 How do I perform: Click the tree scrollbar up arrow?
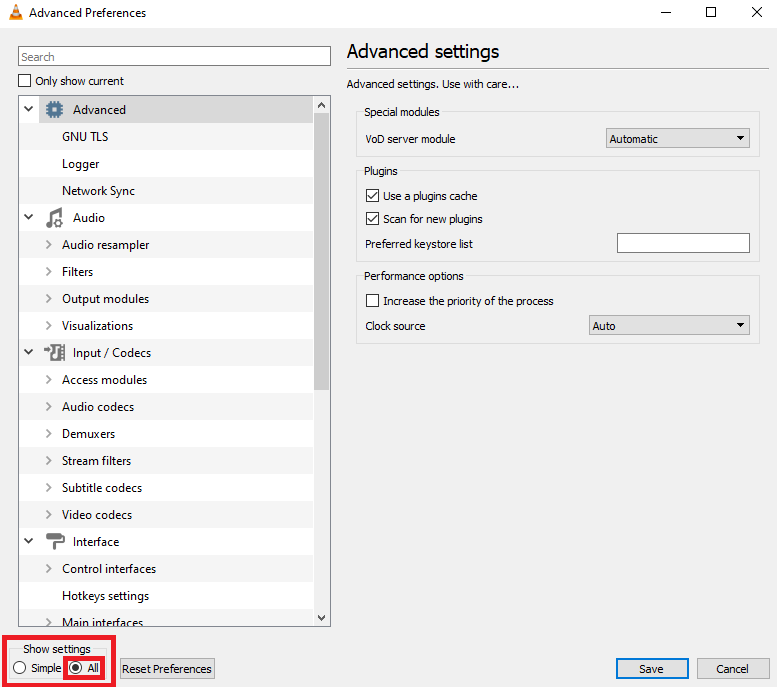coord(321,105)
